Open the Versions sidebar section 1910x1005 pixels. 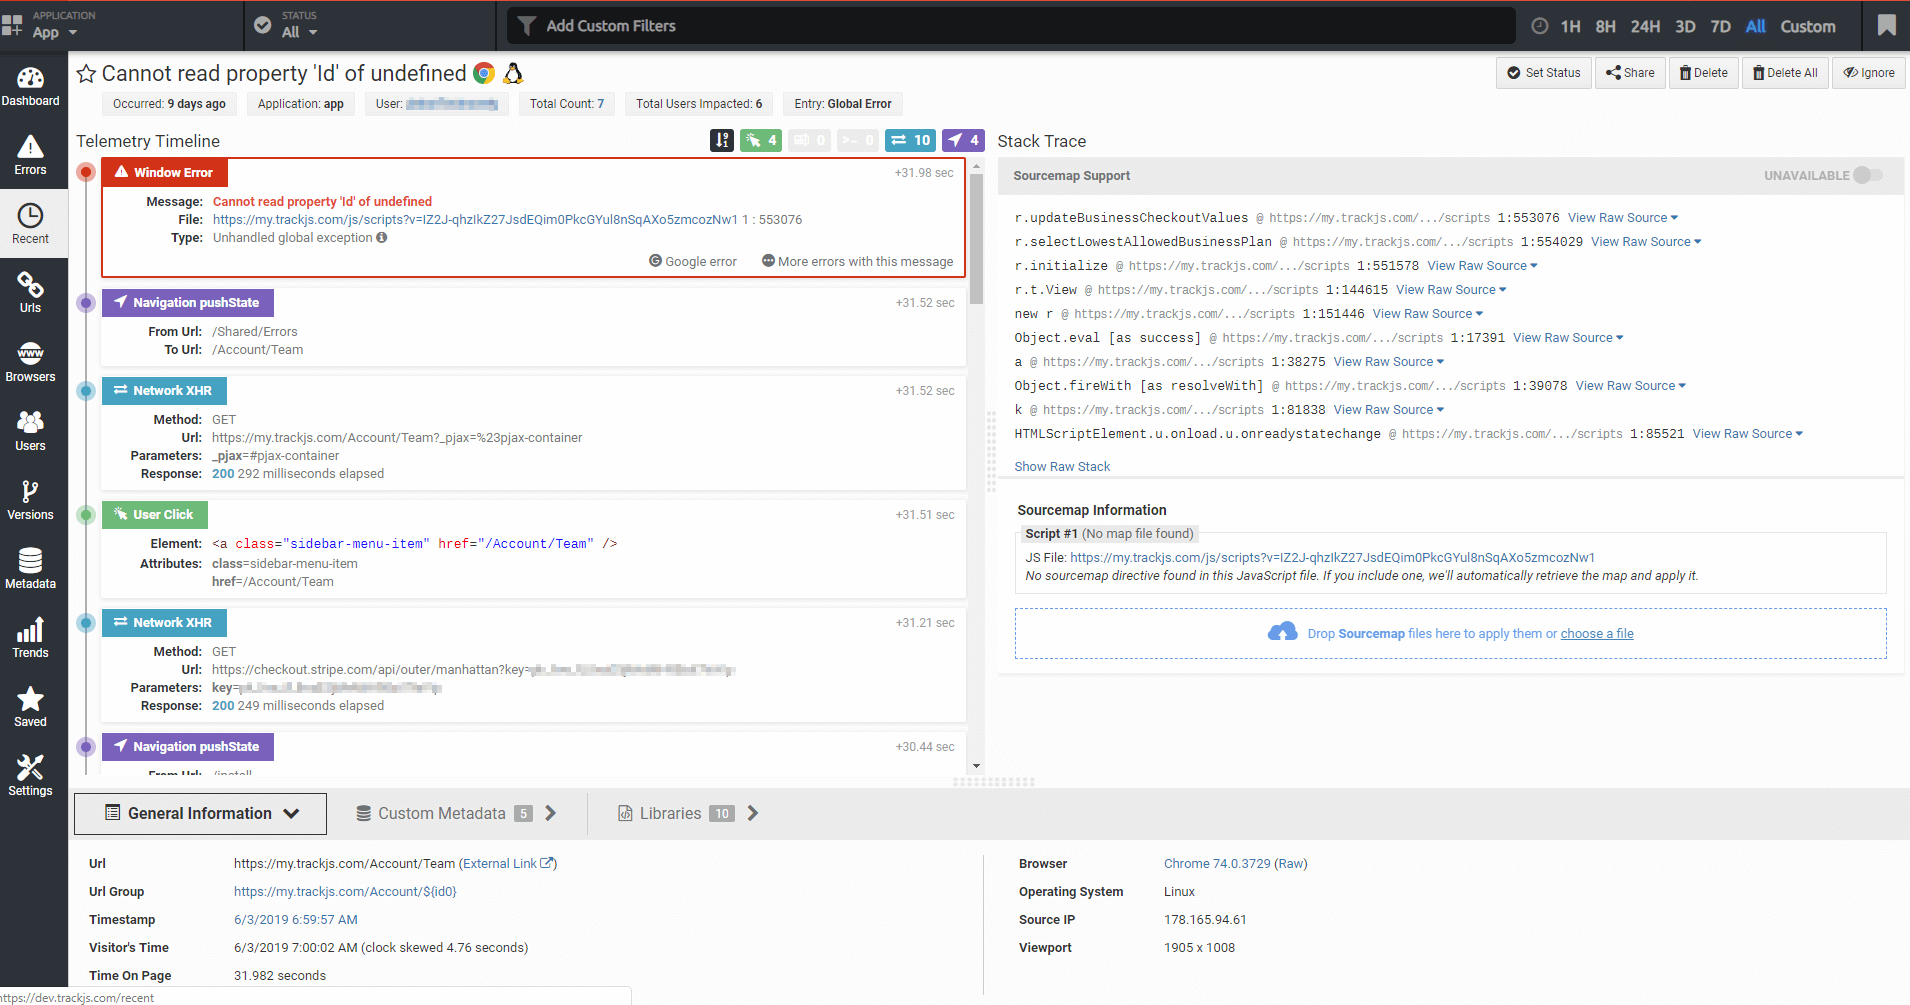click(30, 500)
